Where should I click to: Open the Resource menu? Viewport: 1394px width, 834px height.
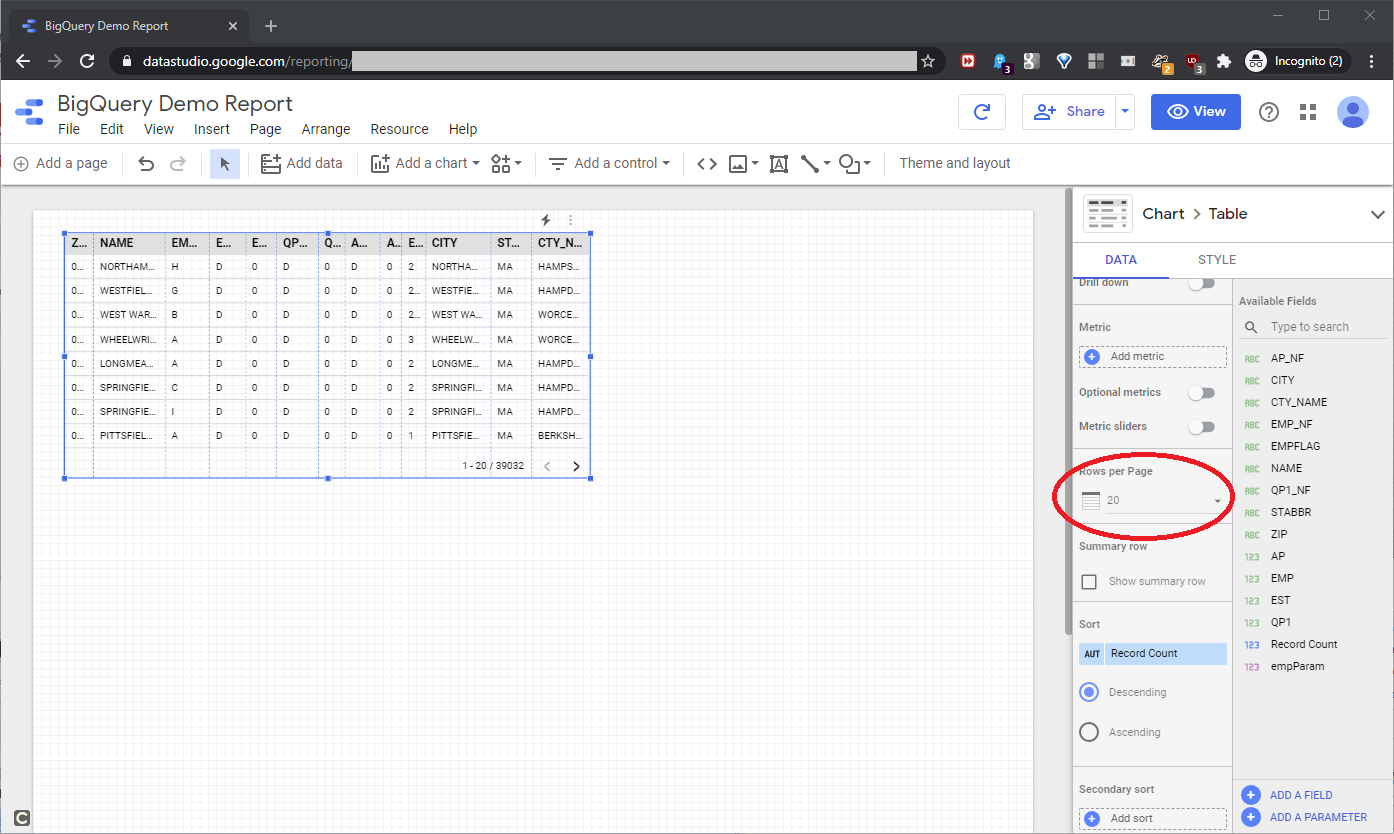click(x=399, y=129)
